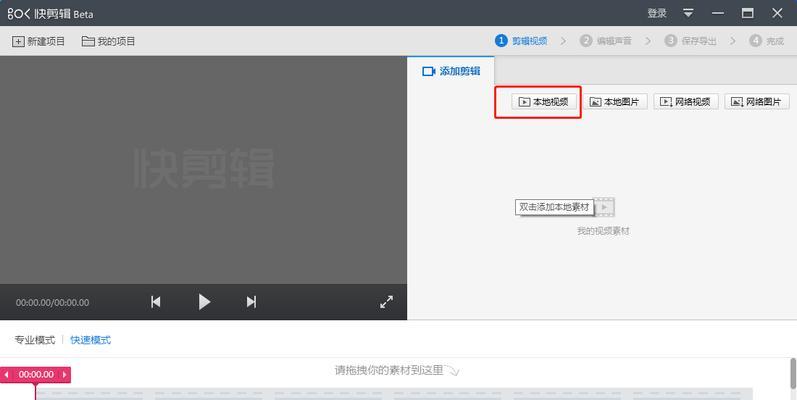
Task: Click 新建项目 to create a new project
Action: 38,41
